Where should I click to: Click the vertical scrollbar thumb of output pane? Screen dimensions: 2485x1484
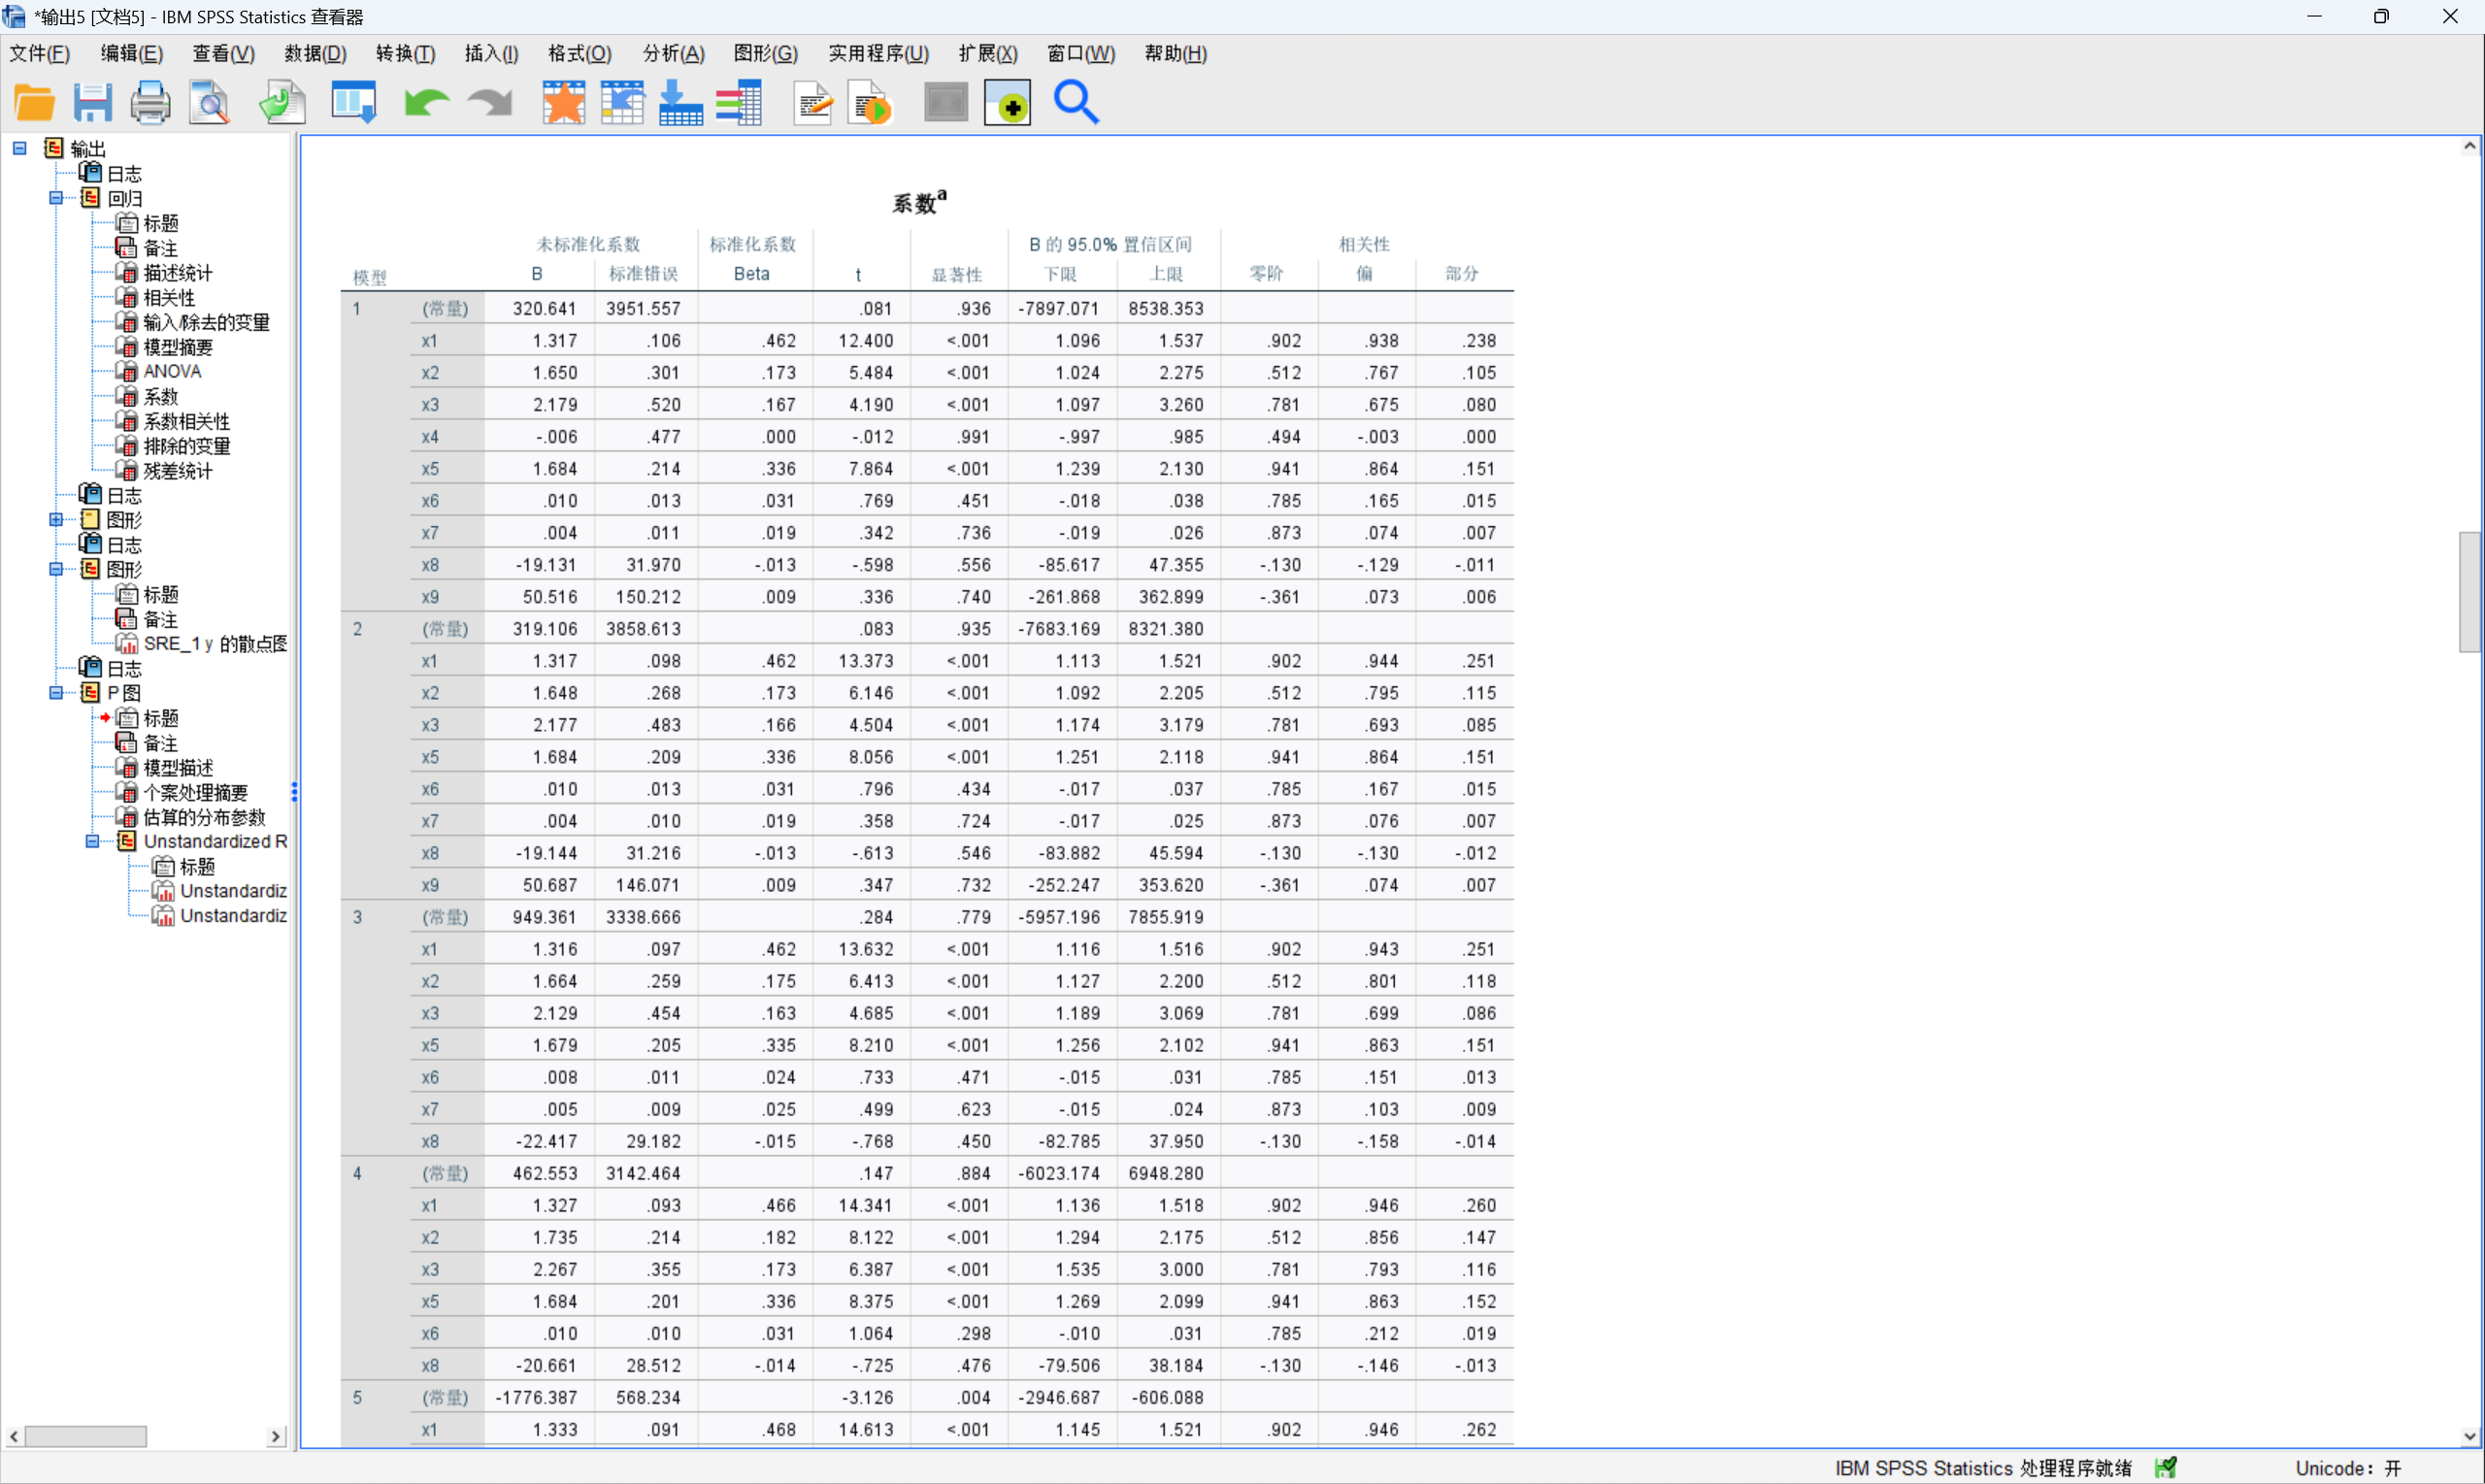coord(2470,592)
